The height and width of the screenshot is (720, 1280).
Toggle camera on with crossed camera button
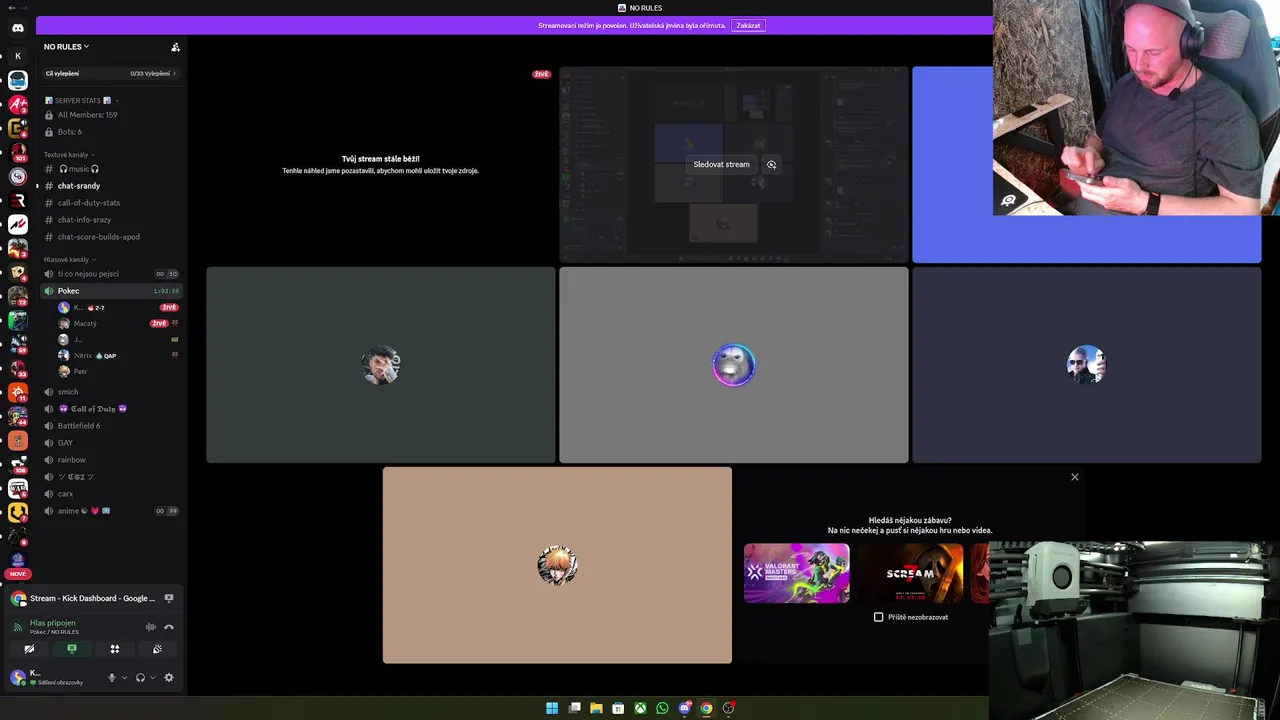[29, 649]
